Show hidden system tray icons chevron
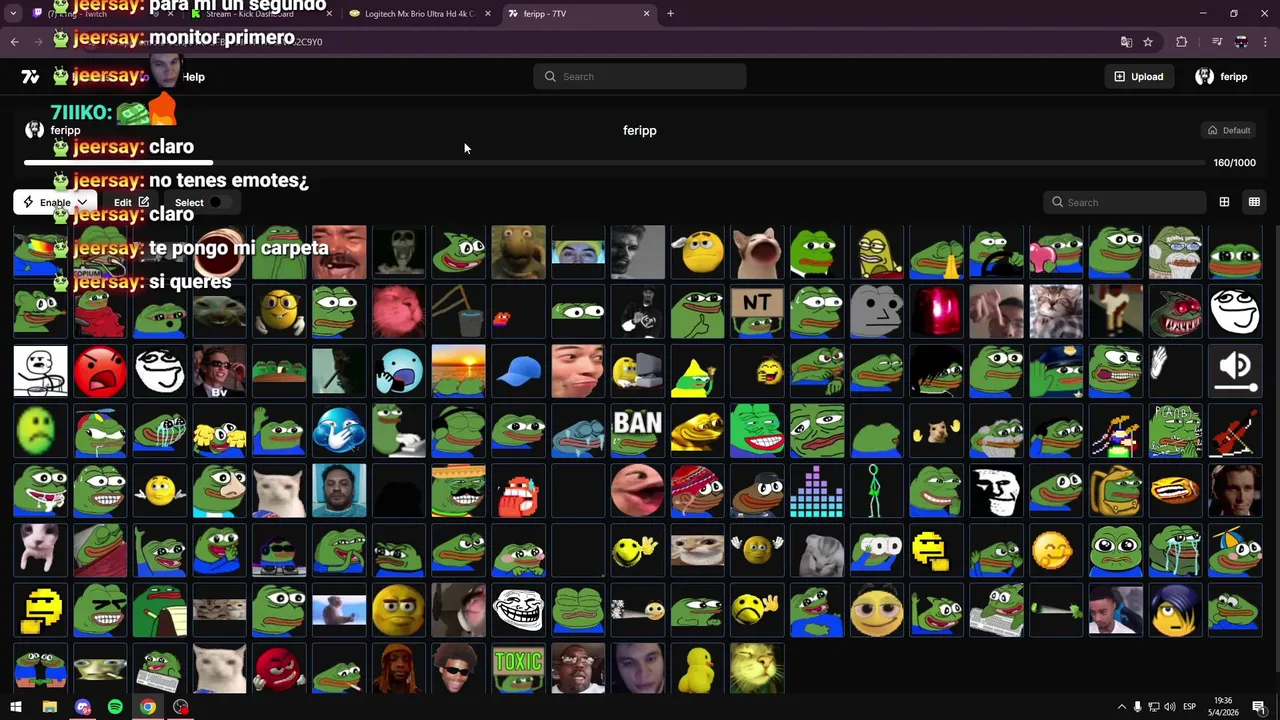The image size is (1280, 720). tap(1121, 707)
